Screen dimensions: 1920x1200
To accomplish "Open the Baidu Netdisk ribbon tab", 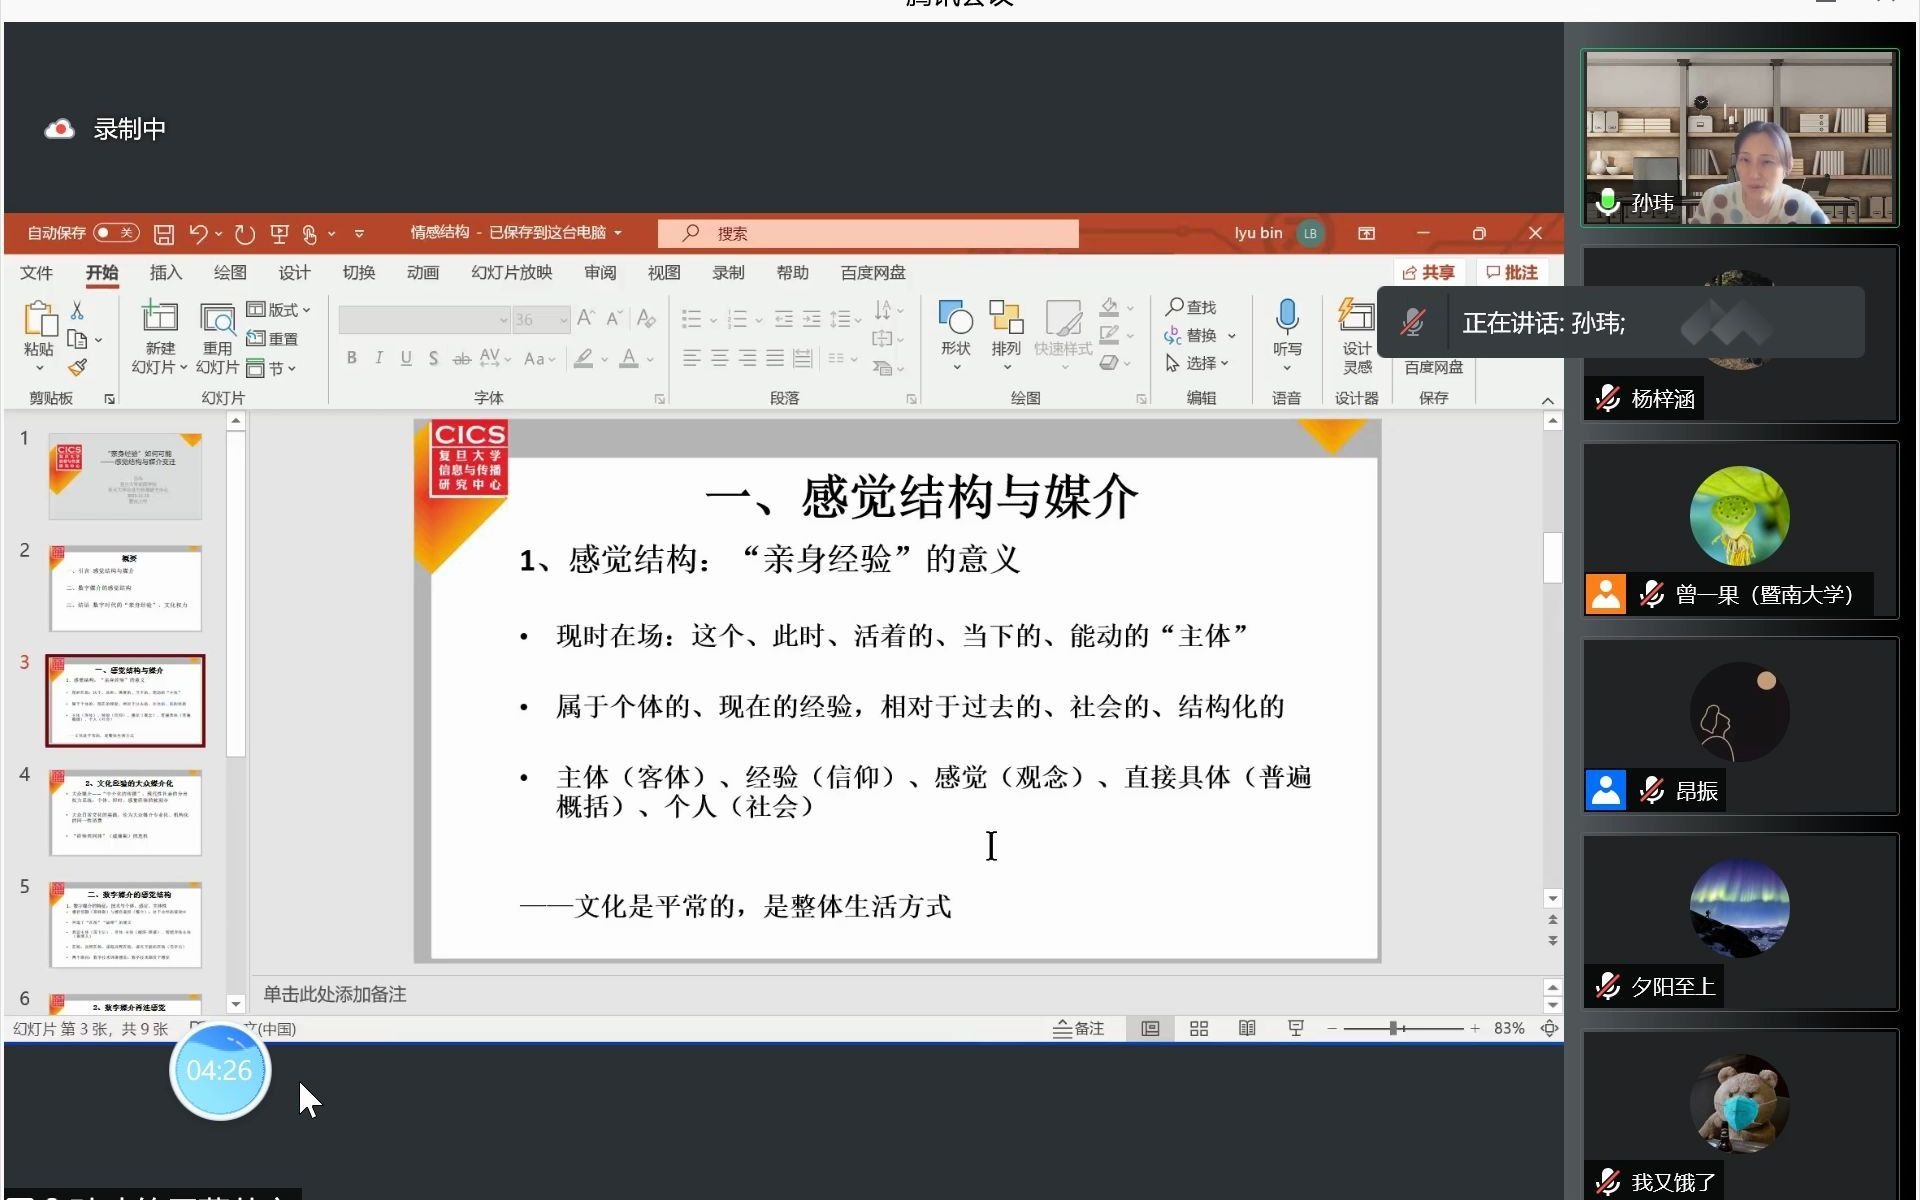I will click(x=873, y=273).
